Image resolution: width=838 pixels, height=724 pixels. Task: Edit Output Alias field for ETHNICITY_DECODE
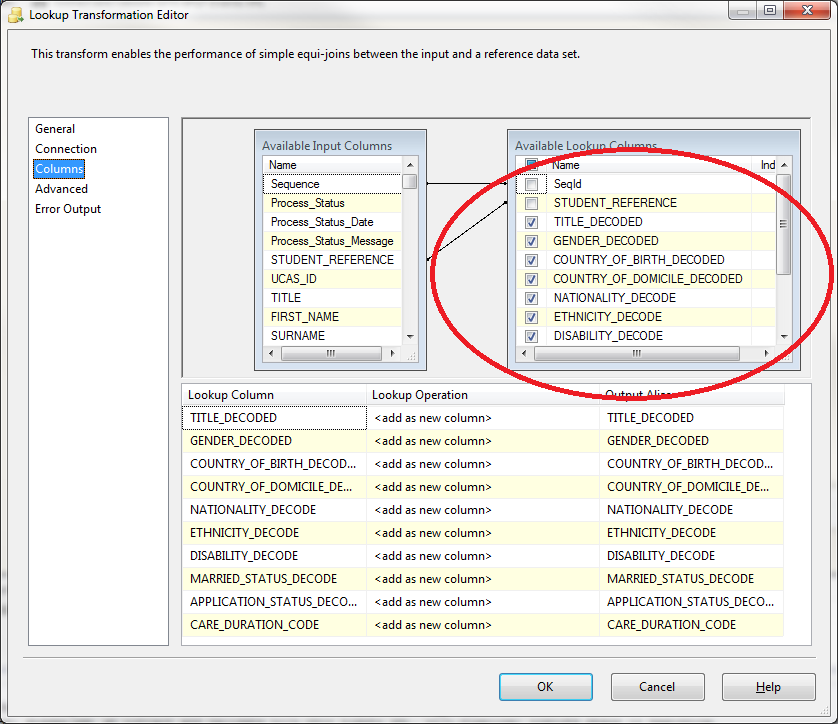(690, 533)
